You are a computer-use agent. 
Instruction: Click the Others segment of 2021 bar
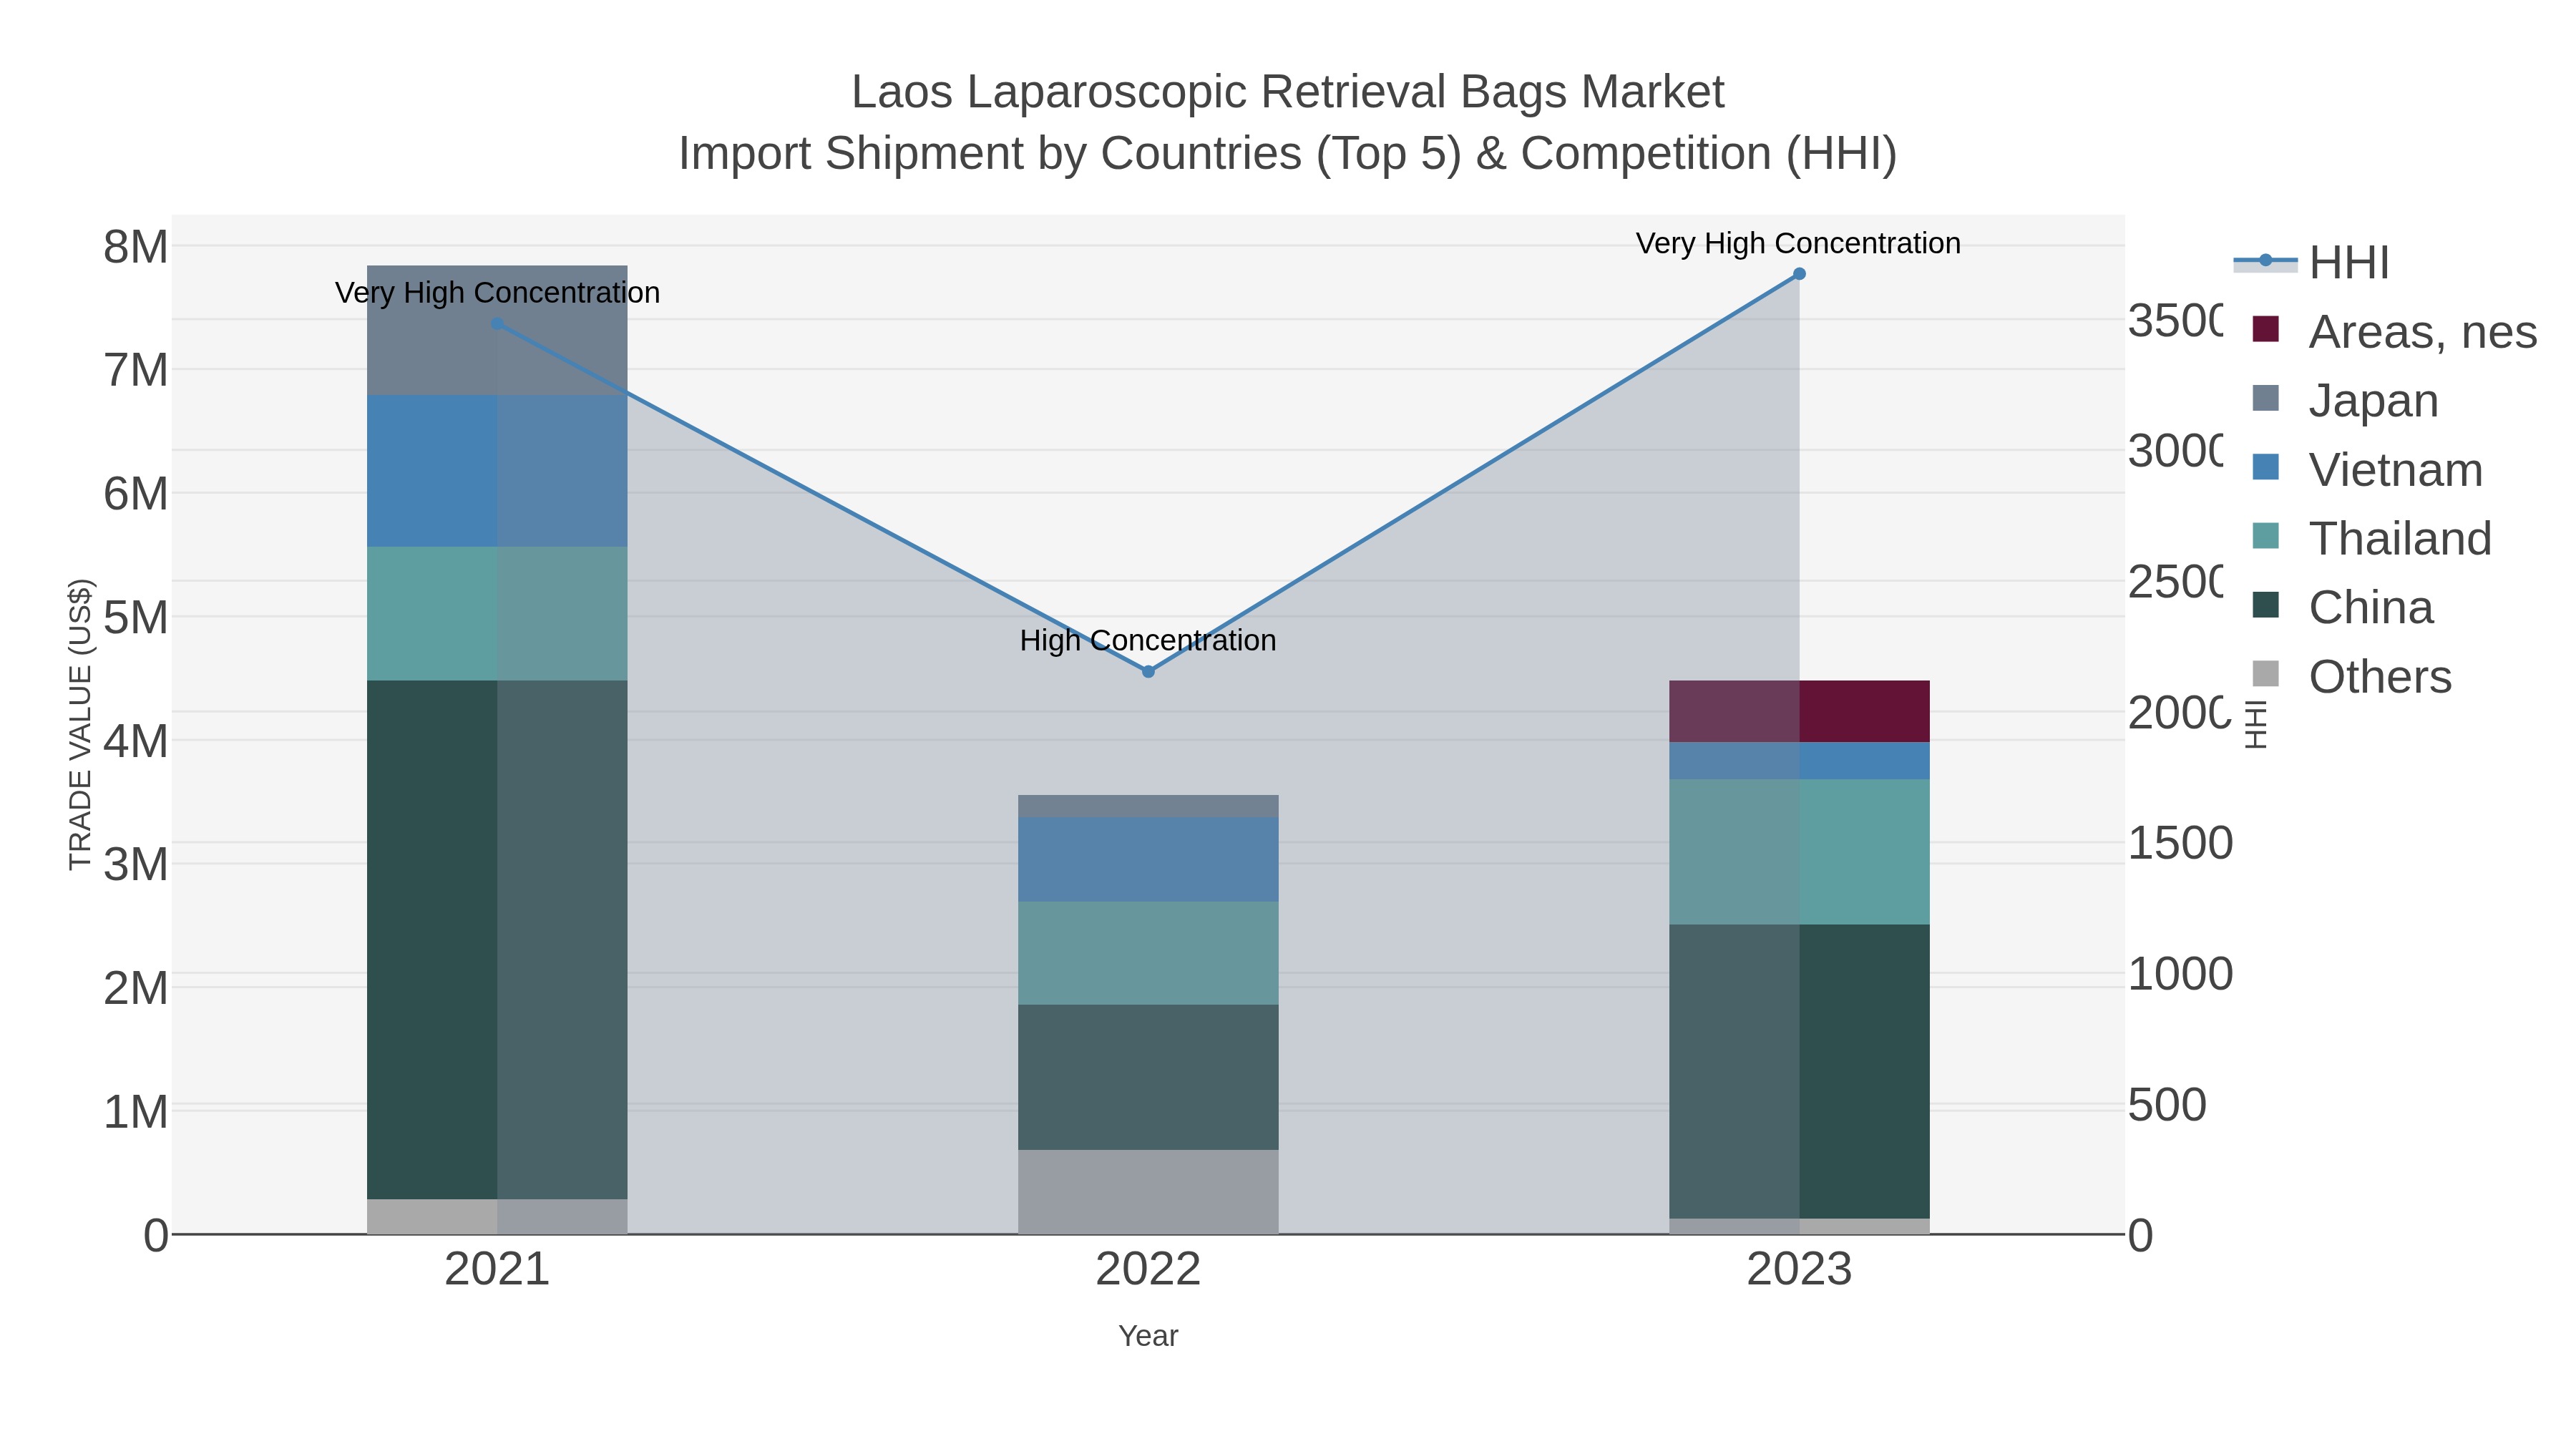(497, 1217)
